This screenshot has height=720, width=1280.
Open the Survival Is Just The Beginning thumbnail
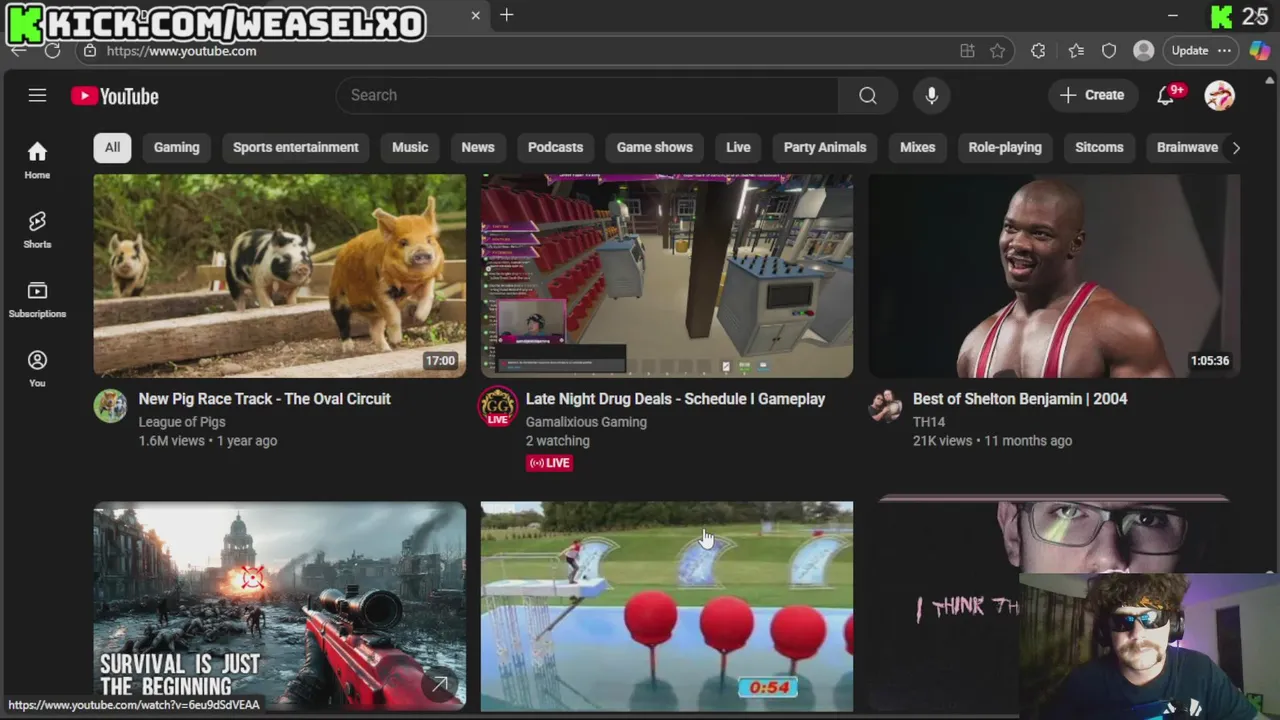(x=280, y=606)
